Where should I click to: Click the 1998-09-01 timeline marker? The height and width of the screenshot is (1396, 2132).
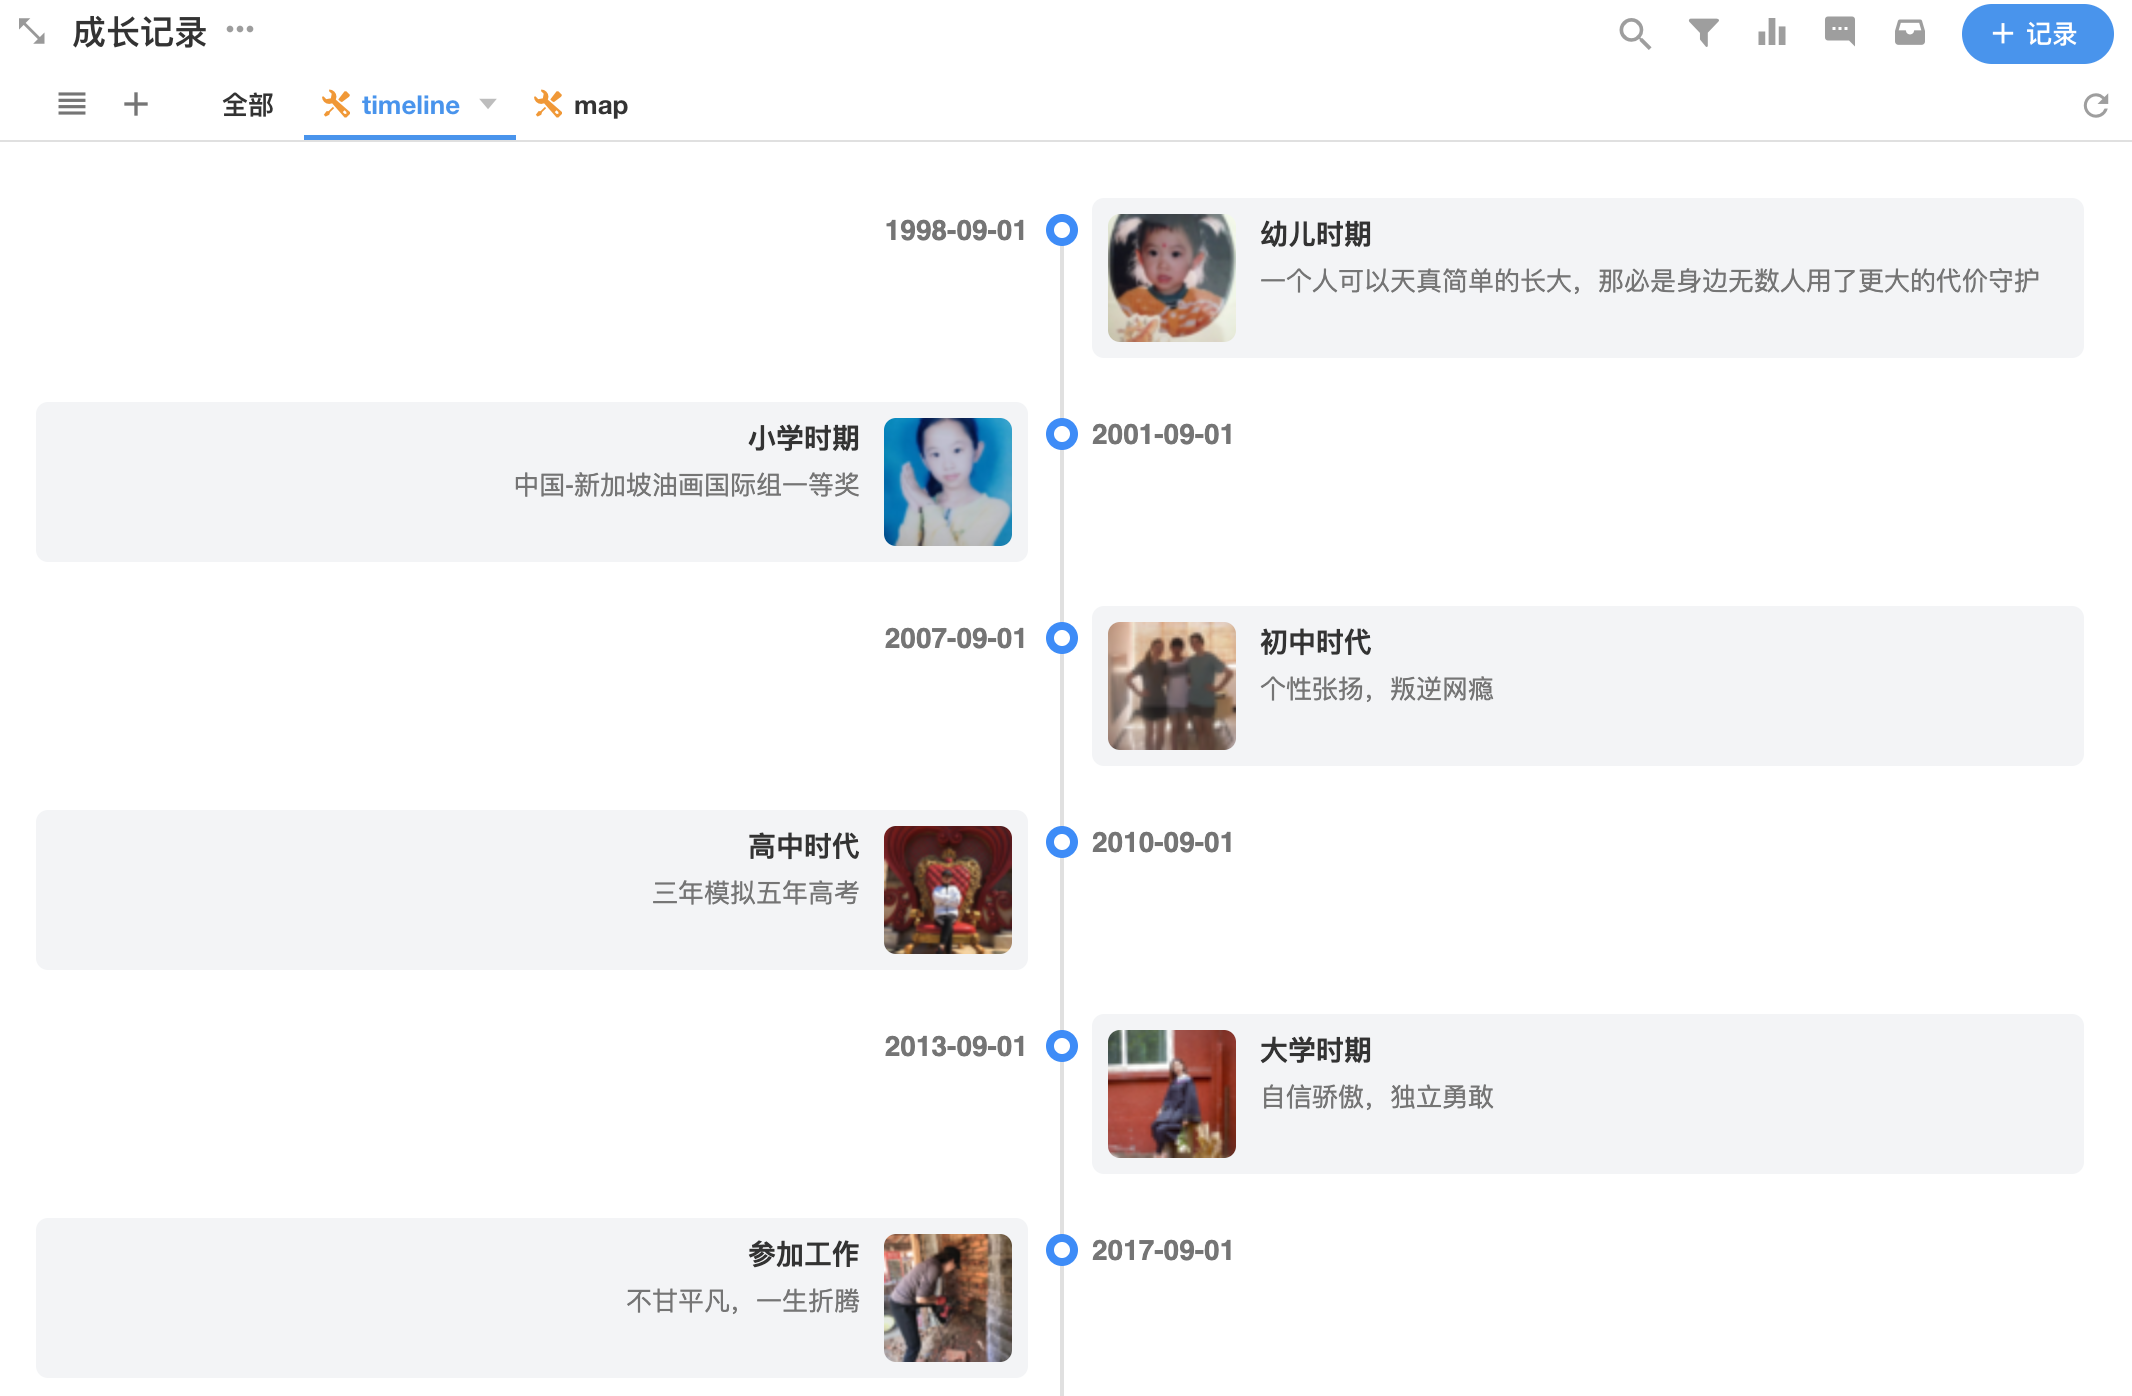coord(1061,230)
